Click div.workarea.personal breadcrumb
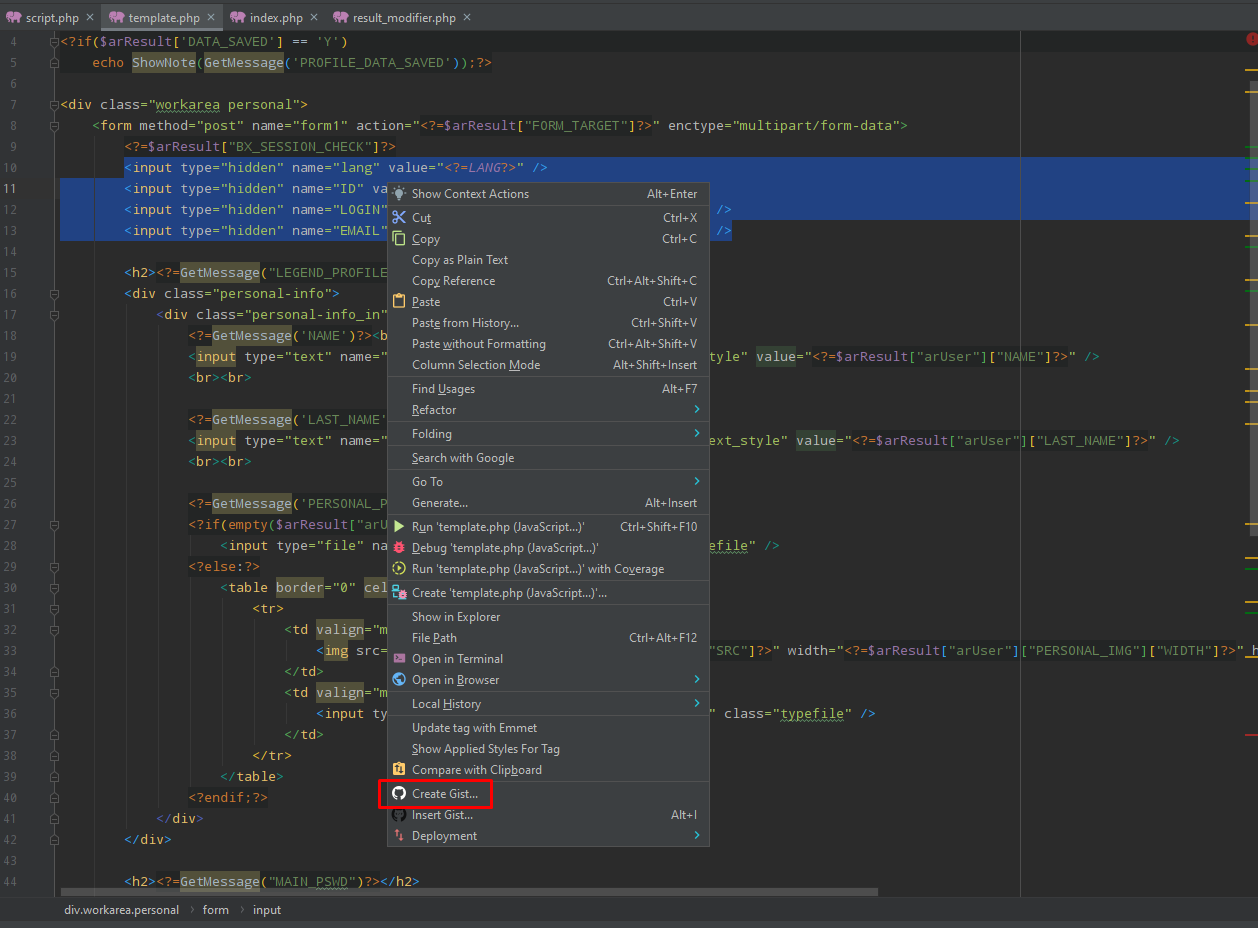The height and width of the screenshot is (928, 1258). click(121, 910)
